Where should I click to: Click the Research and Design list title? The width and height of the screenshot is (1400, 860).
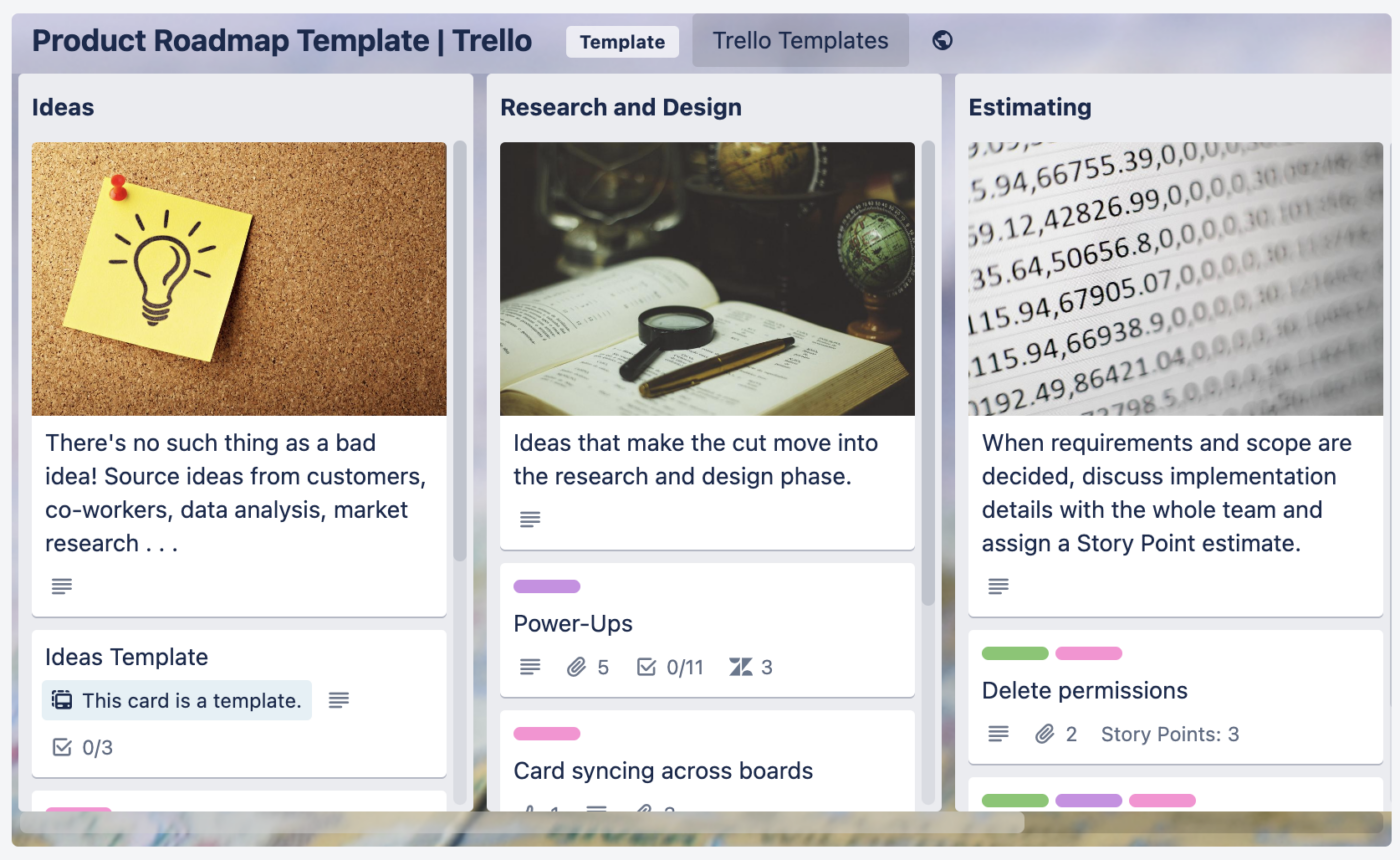tap(621, 108)
